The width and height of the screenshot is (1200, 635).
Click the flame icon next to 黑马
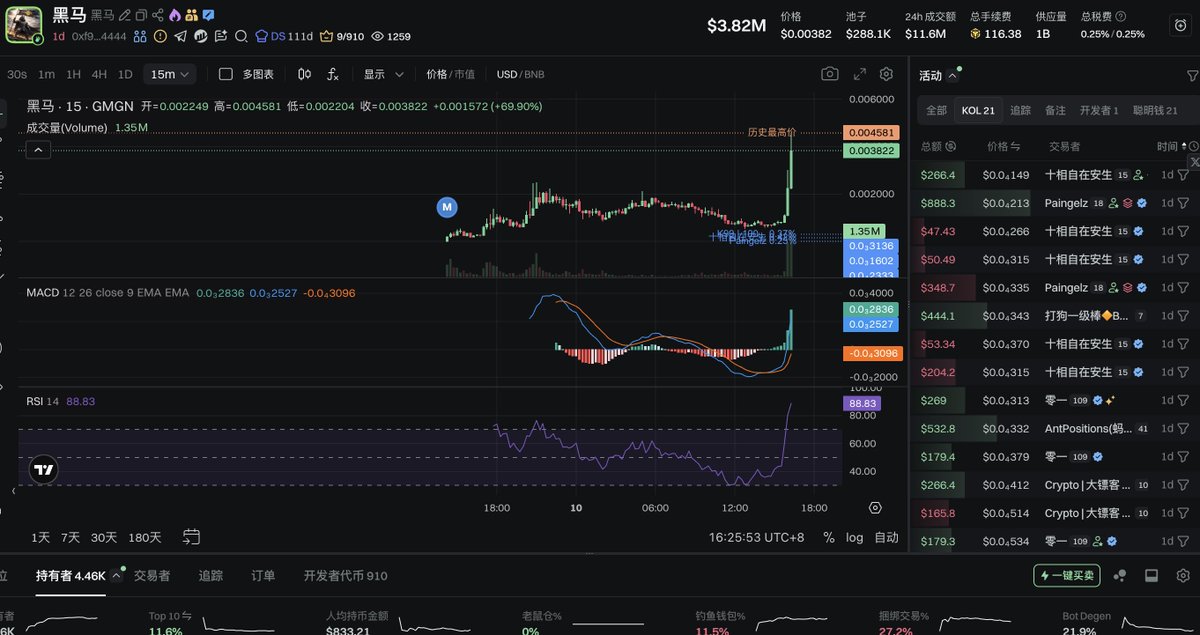point(174,15)
